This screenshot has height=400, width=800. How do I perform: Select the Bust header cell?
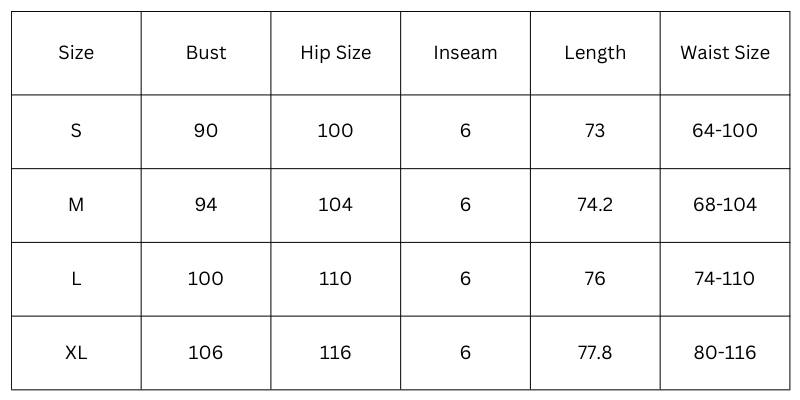[x=206, y=53]
